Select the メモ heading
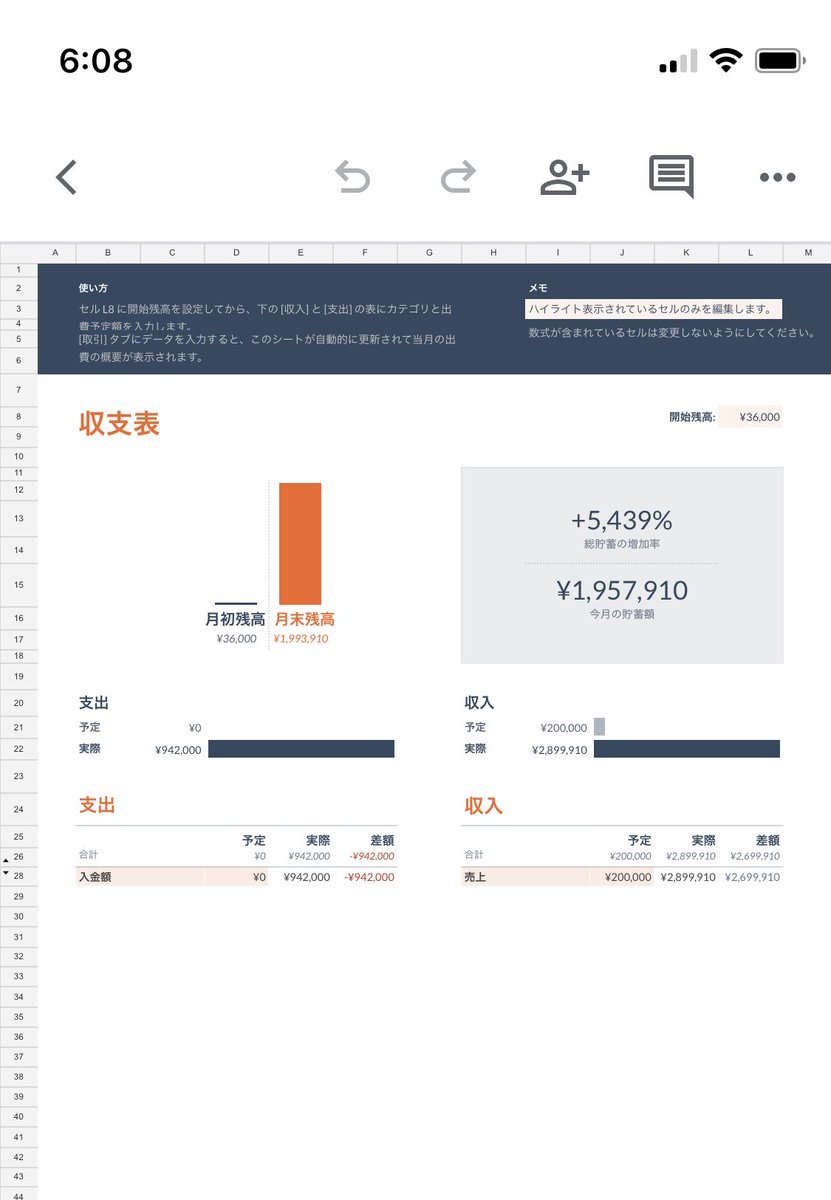831x1200 pixels. [x=538, y=288]
